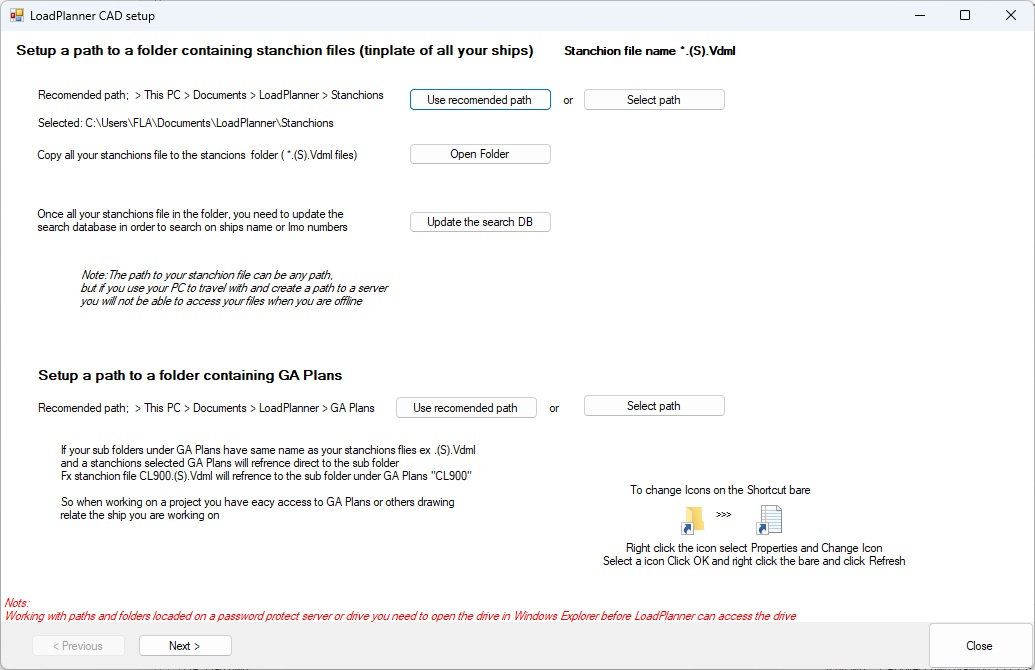Click the Selected stanchions path text
Screen dimensions: 1035x670
(x=185, y=123)
